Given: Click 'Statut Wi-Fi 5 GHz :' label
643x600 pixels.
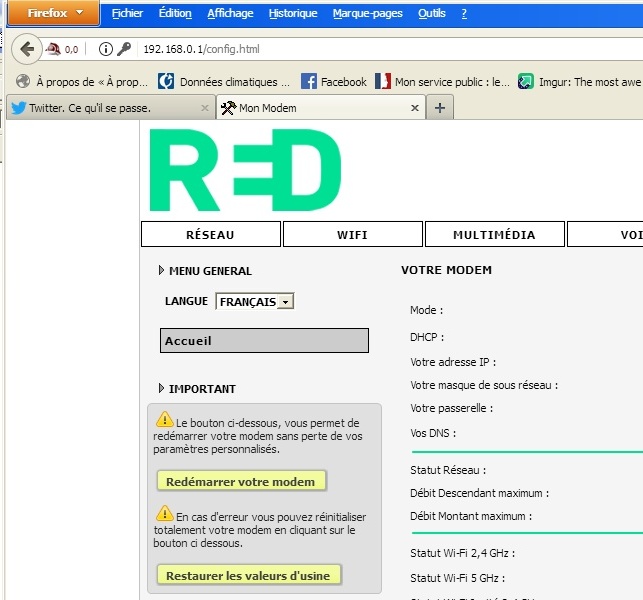Looking at the screenshot, I should pos(458,578).
